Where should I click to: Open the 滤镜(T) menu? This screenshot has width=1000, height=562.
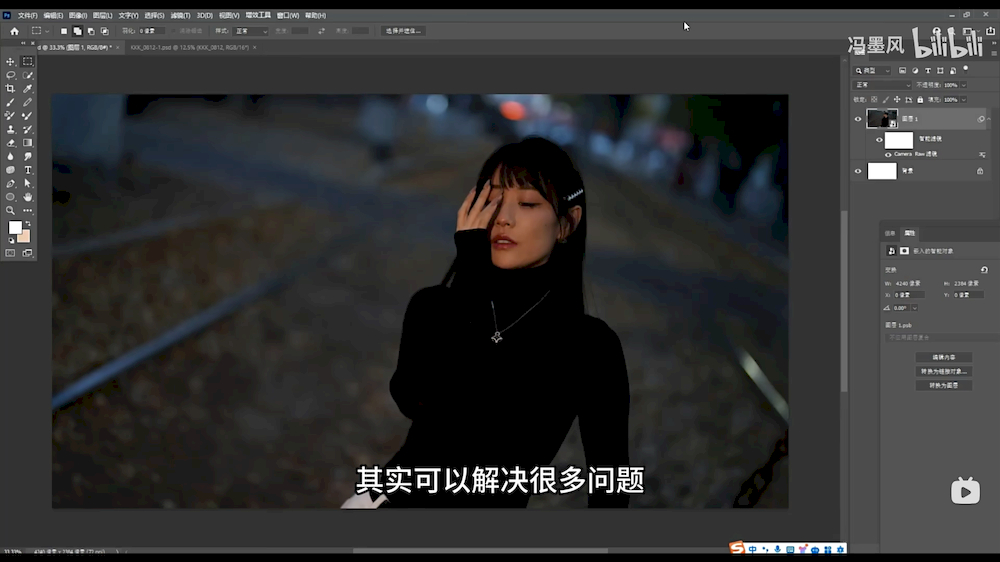[x=180, y=16]
